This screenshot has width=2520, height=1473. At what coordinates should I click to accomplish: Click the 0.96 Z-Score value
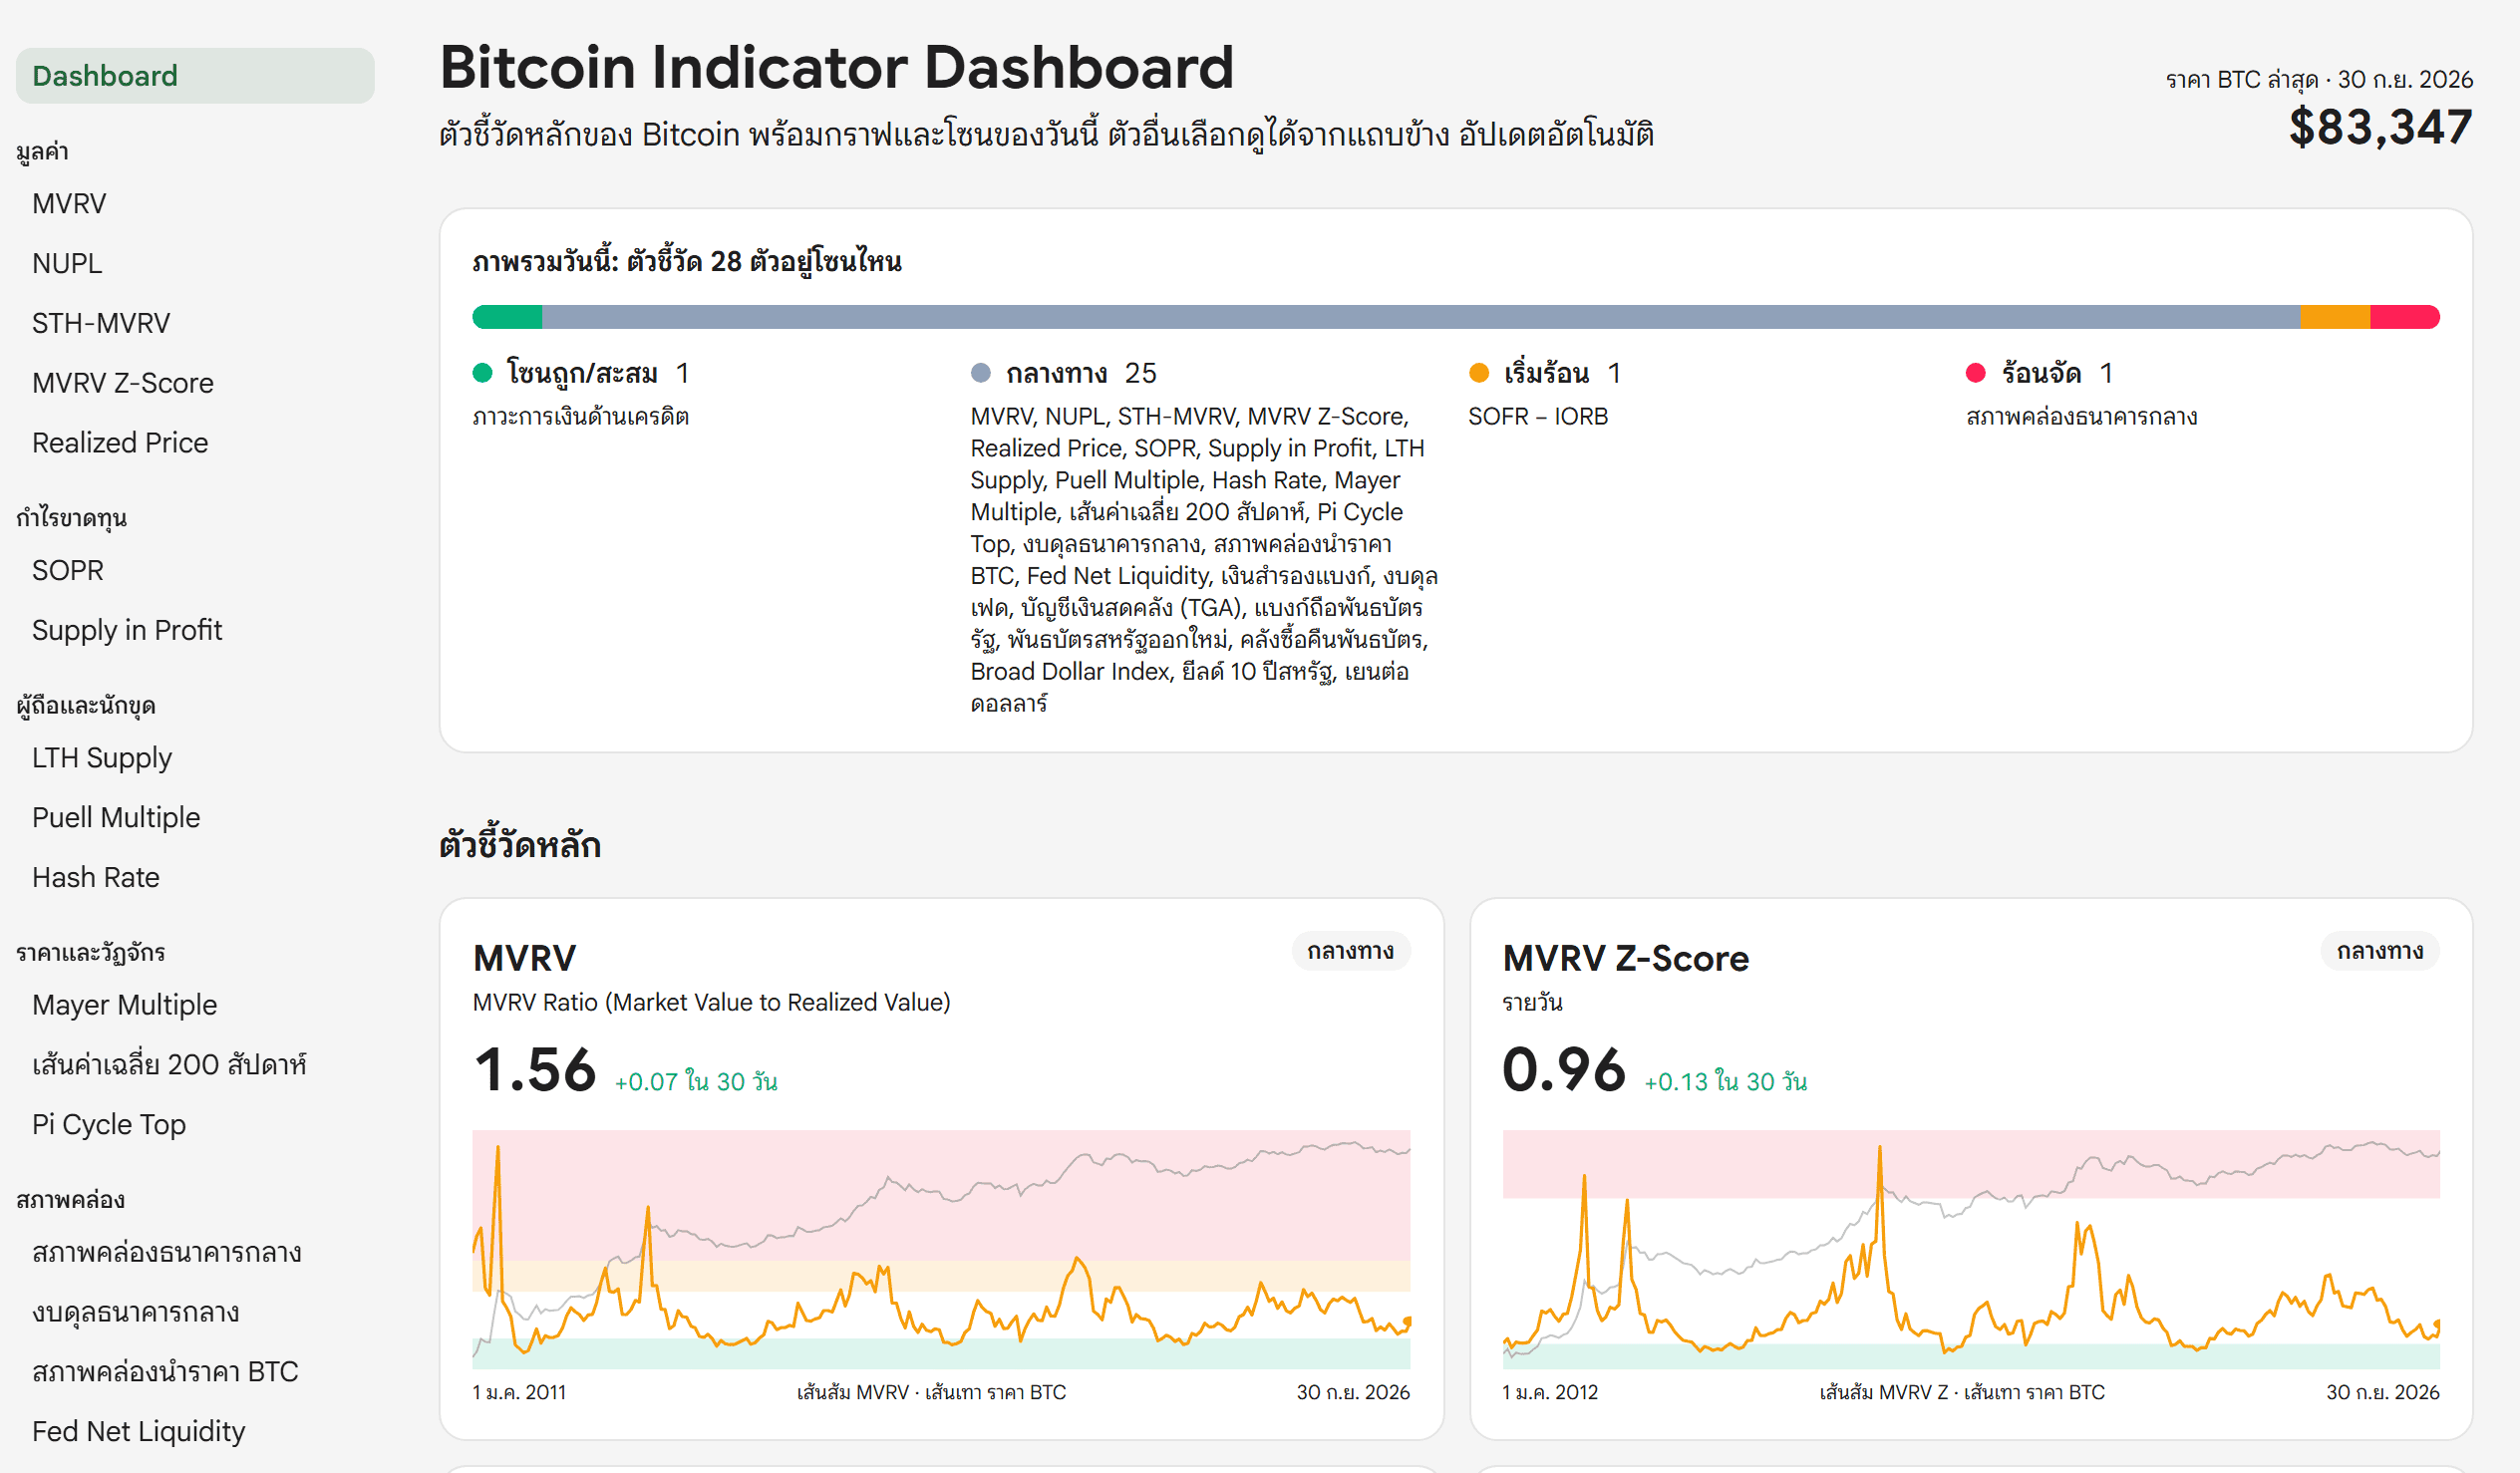[x=1564, y=1071]
